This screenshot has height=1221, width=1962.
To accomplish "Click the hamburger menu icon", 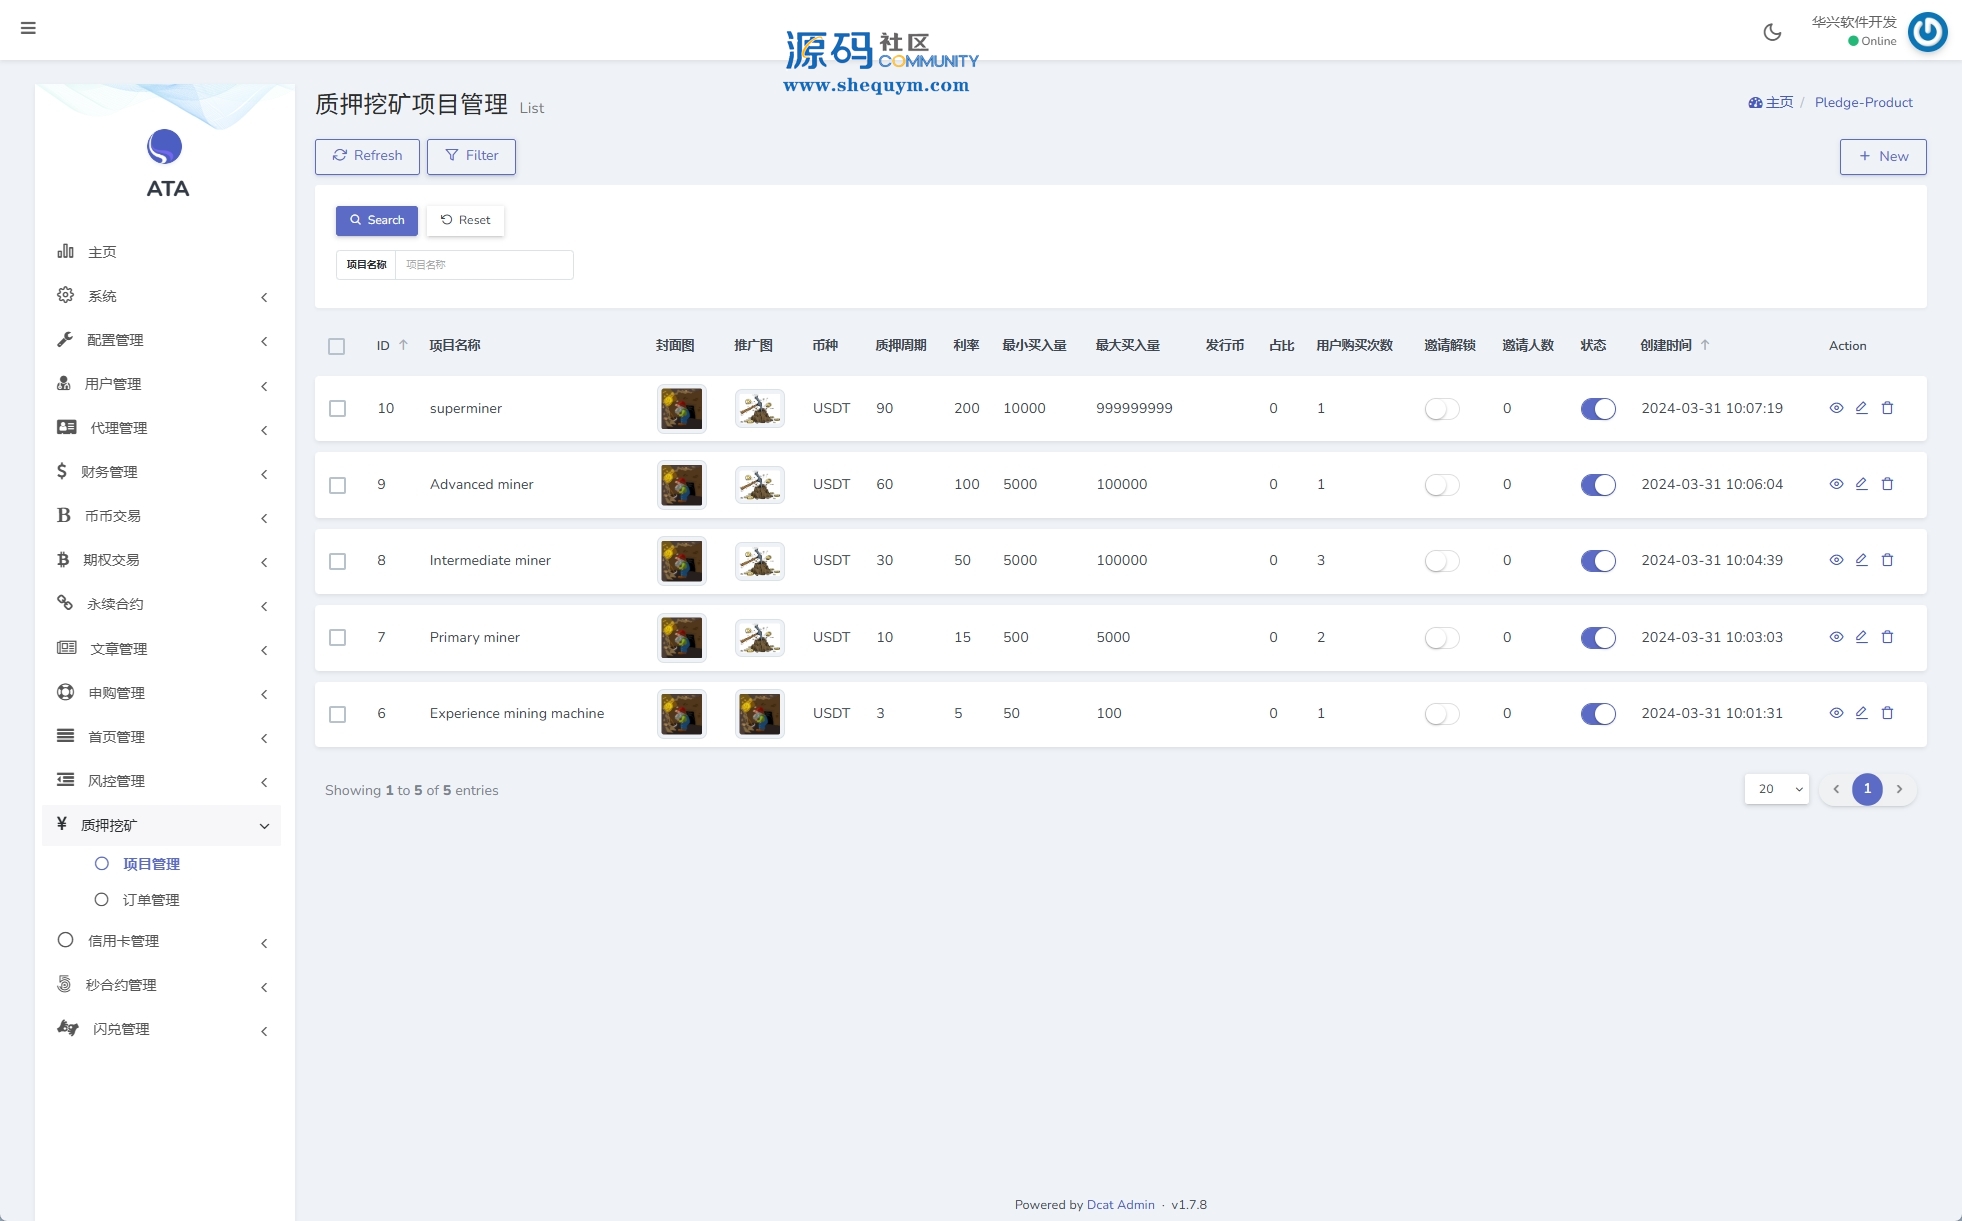I will pos(28,28).
